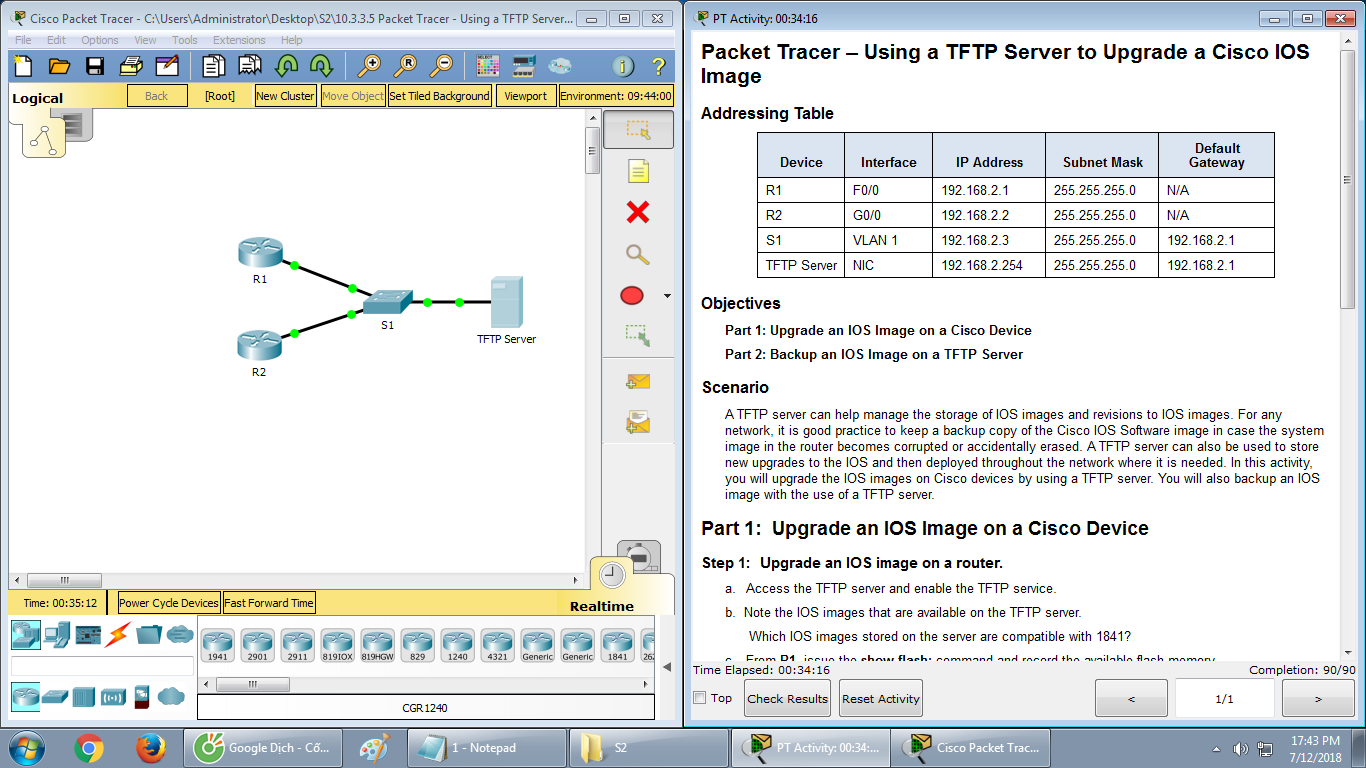Expand panel with side arrow near device list
The width and height of the screenshot is (1366, 768).
[667, 666]
